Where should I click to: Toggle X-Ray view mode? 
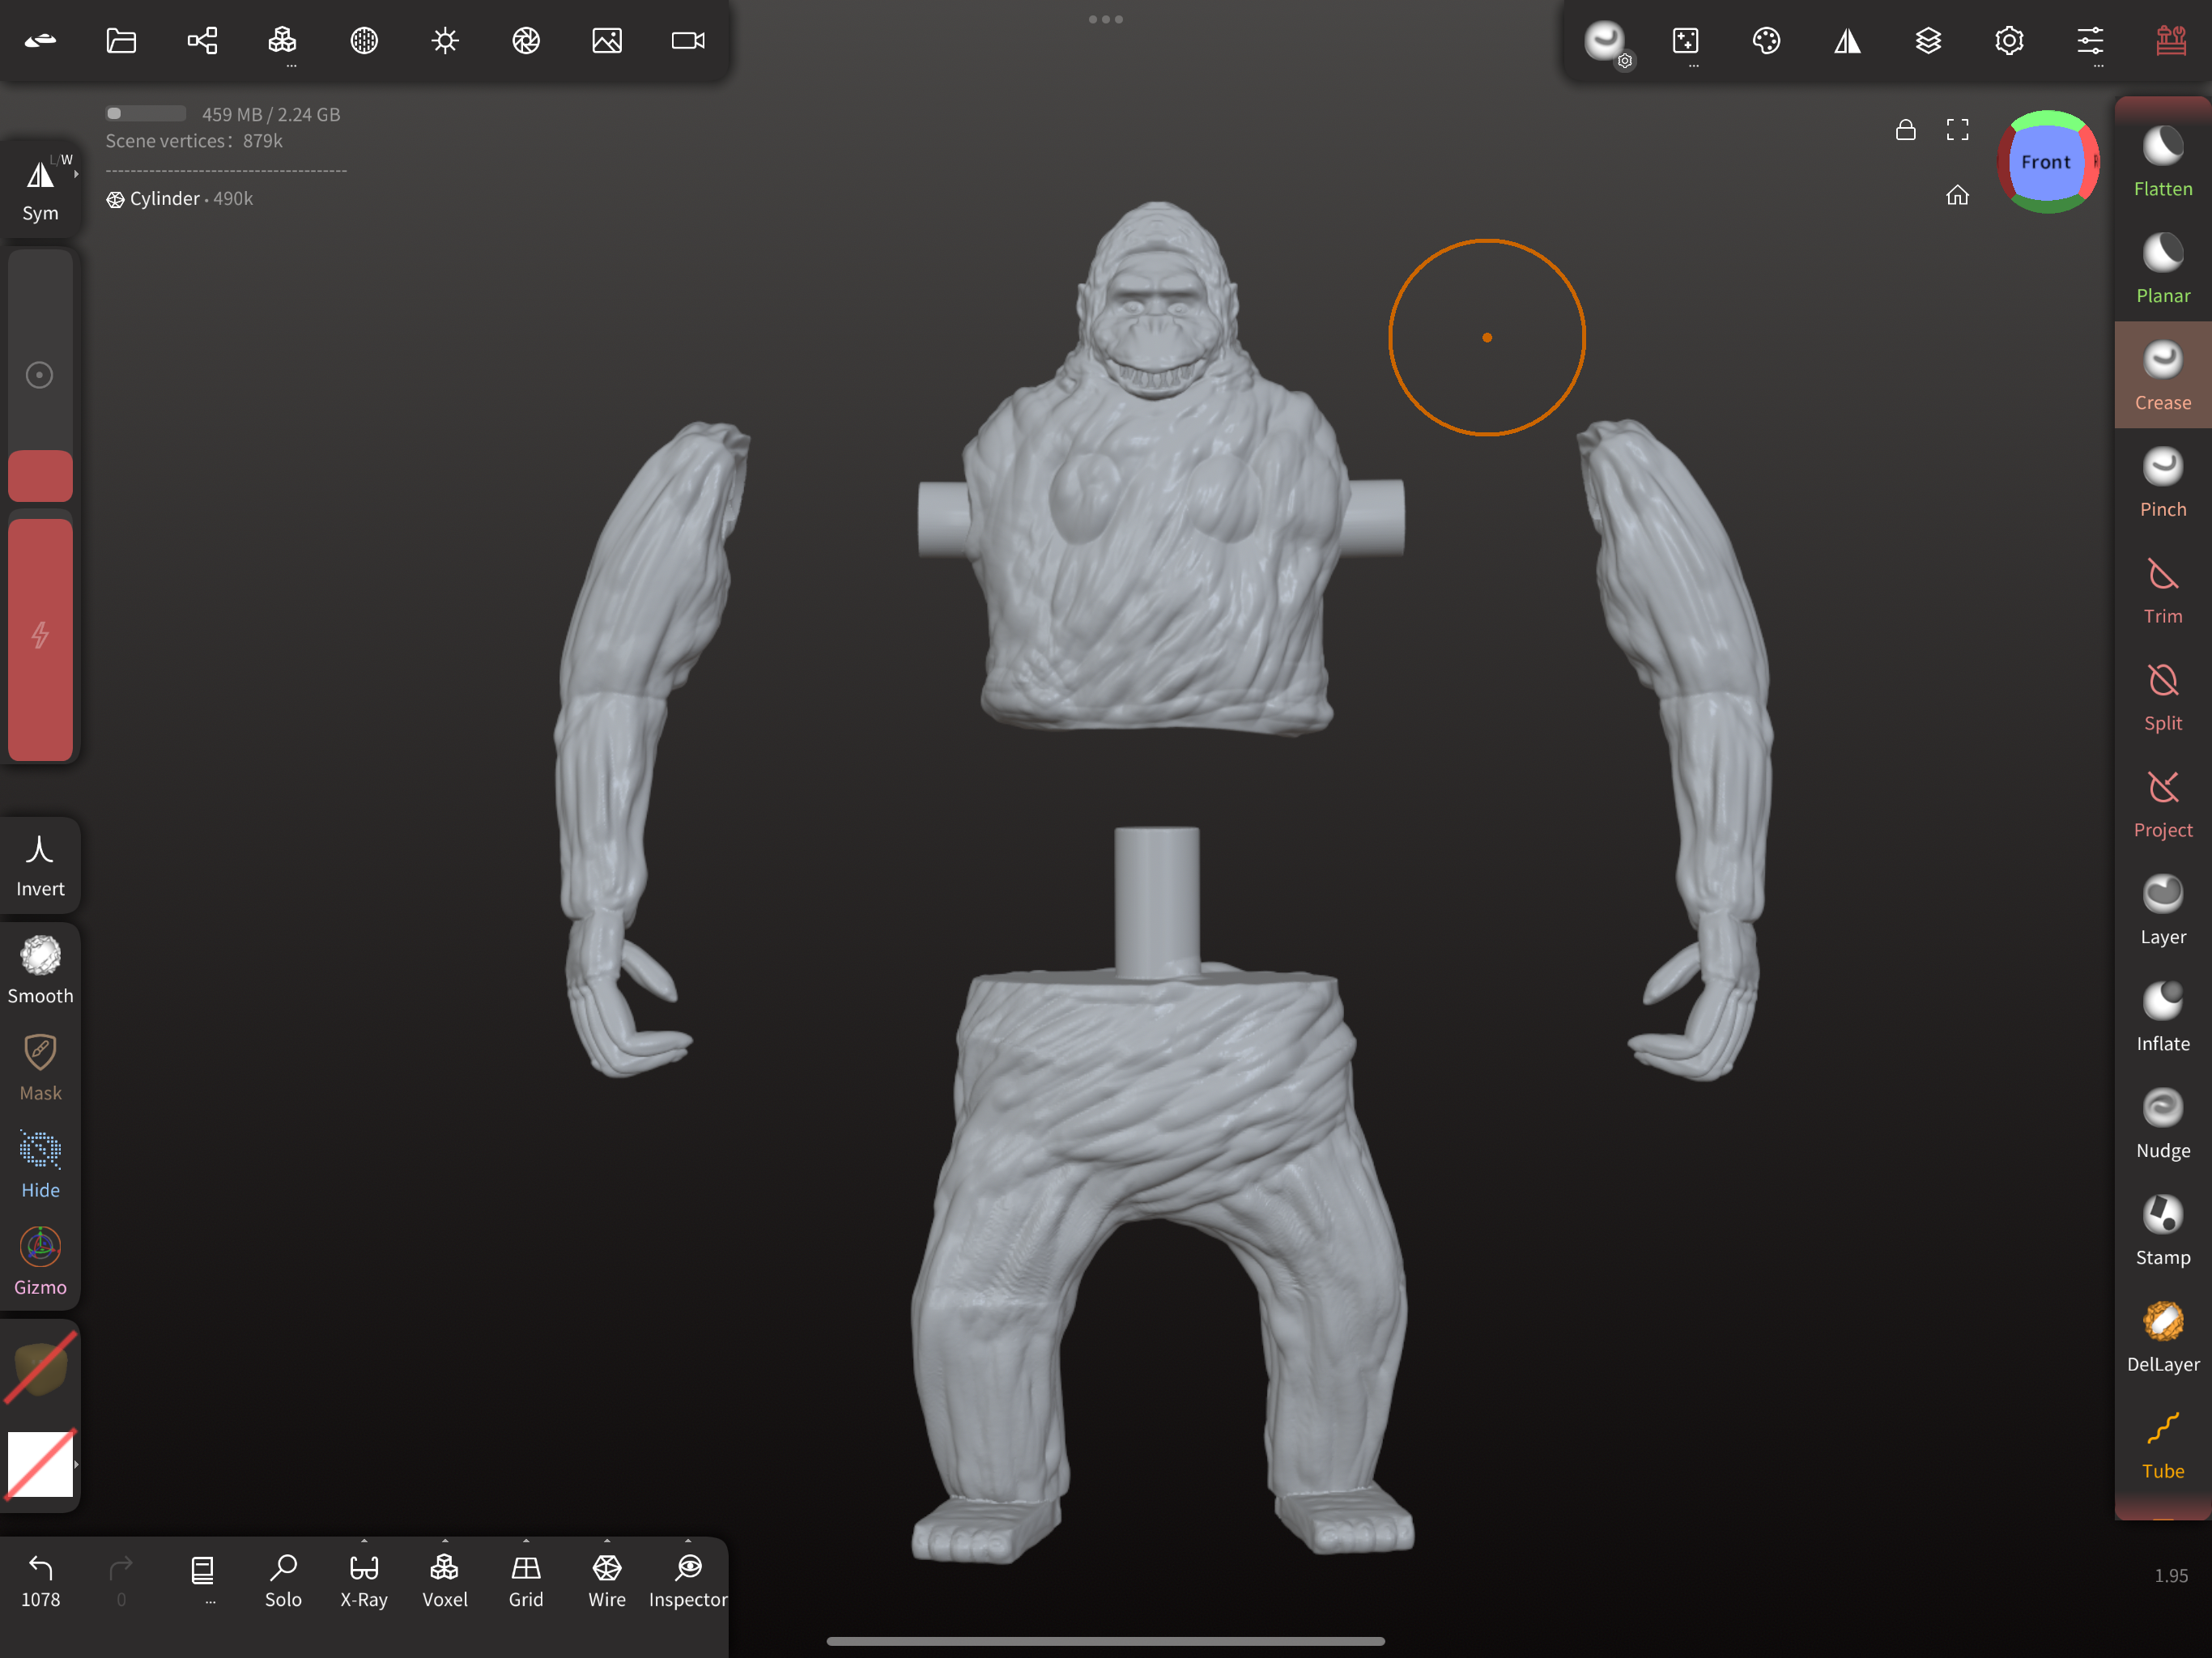[x=364, y=1580]
